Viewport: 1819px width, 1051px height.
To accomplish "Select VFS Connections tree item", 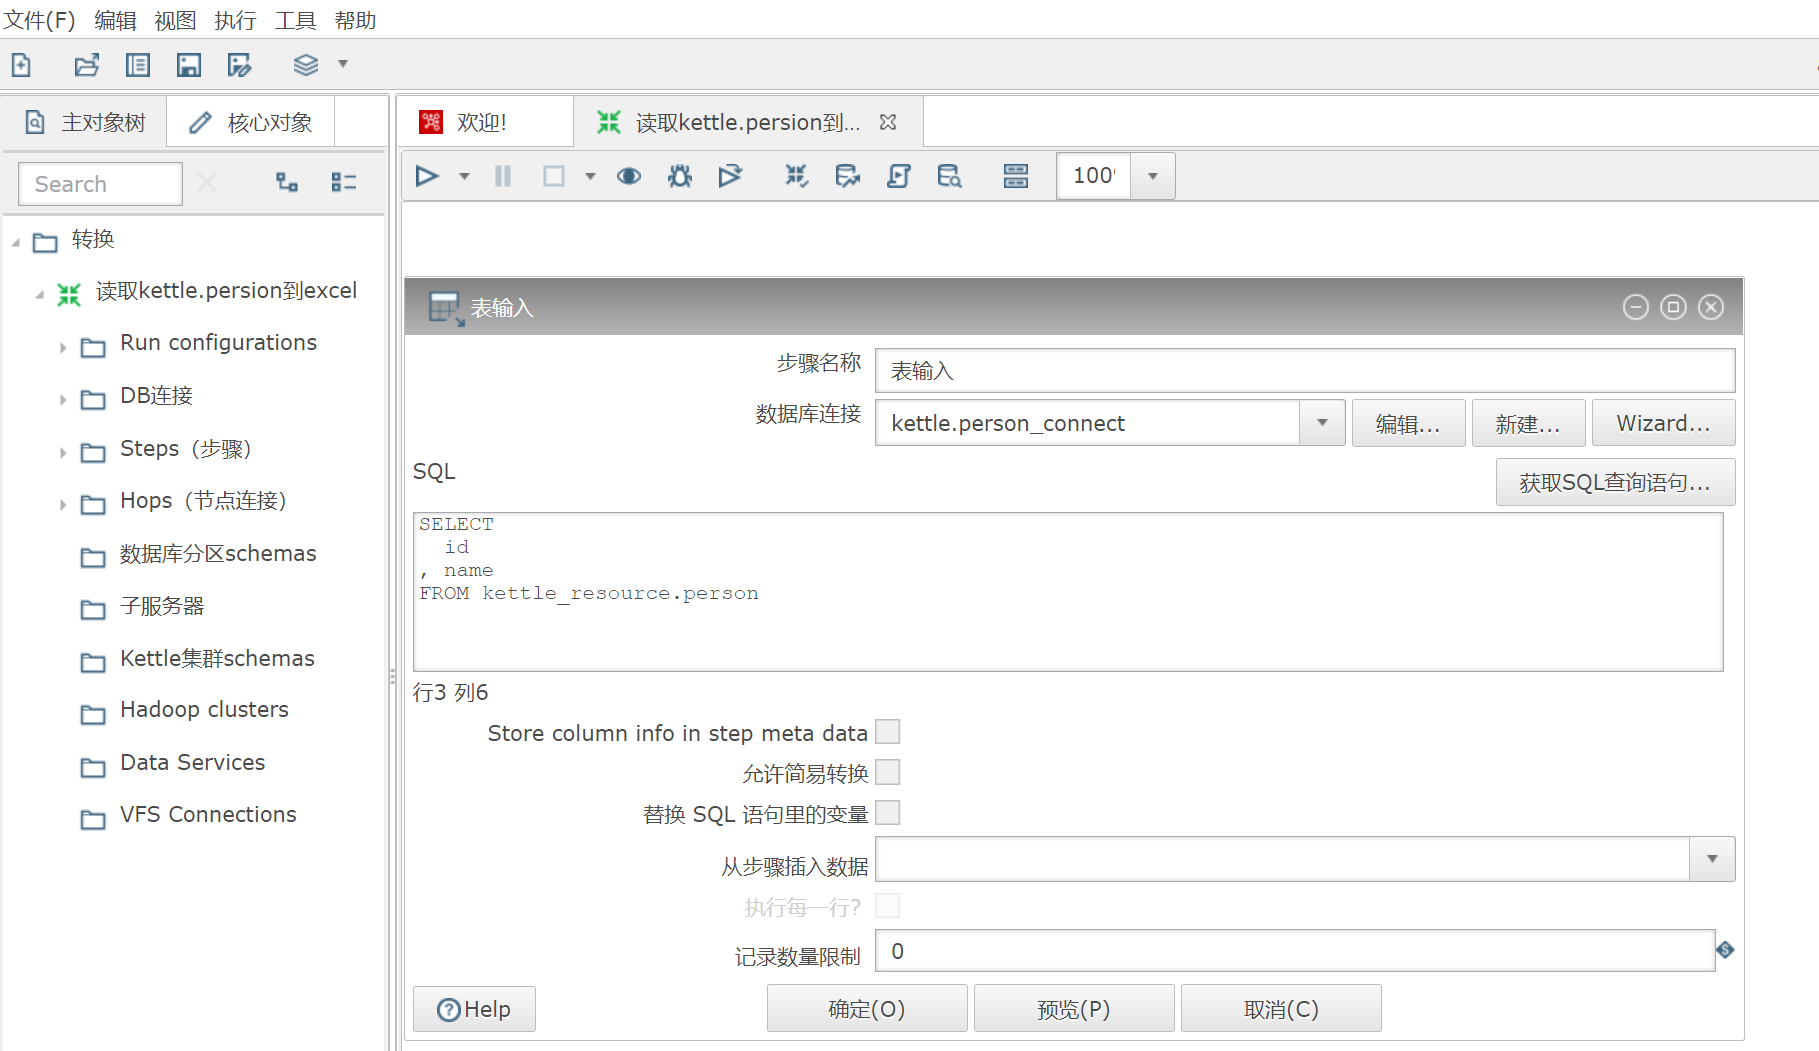I will coord(208,815).
